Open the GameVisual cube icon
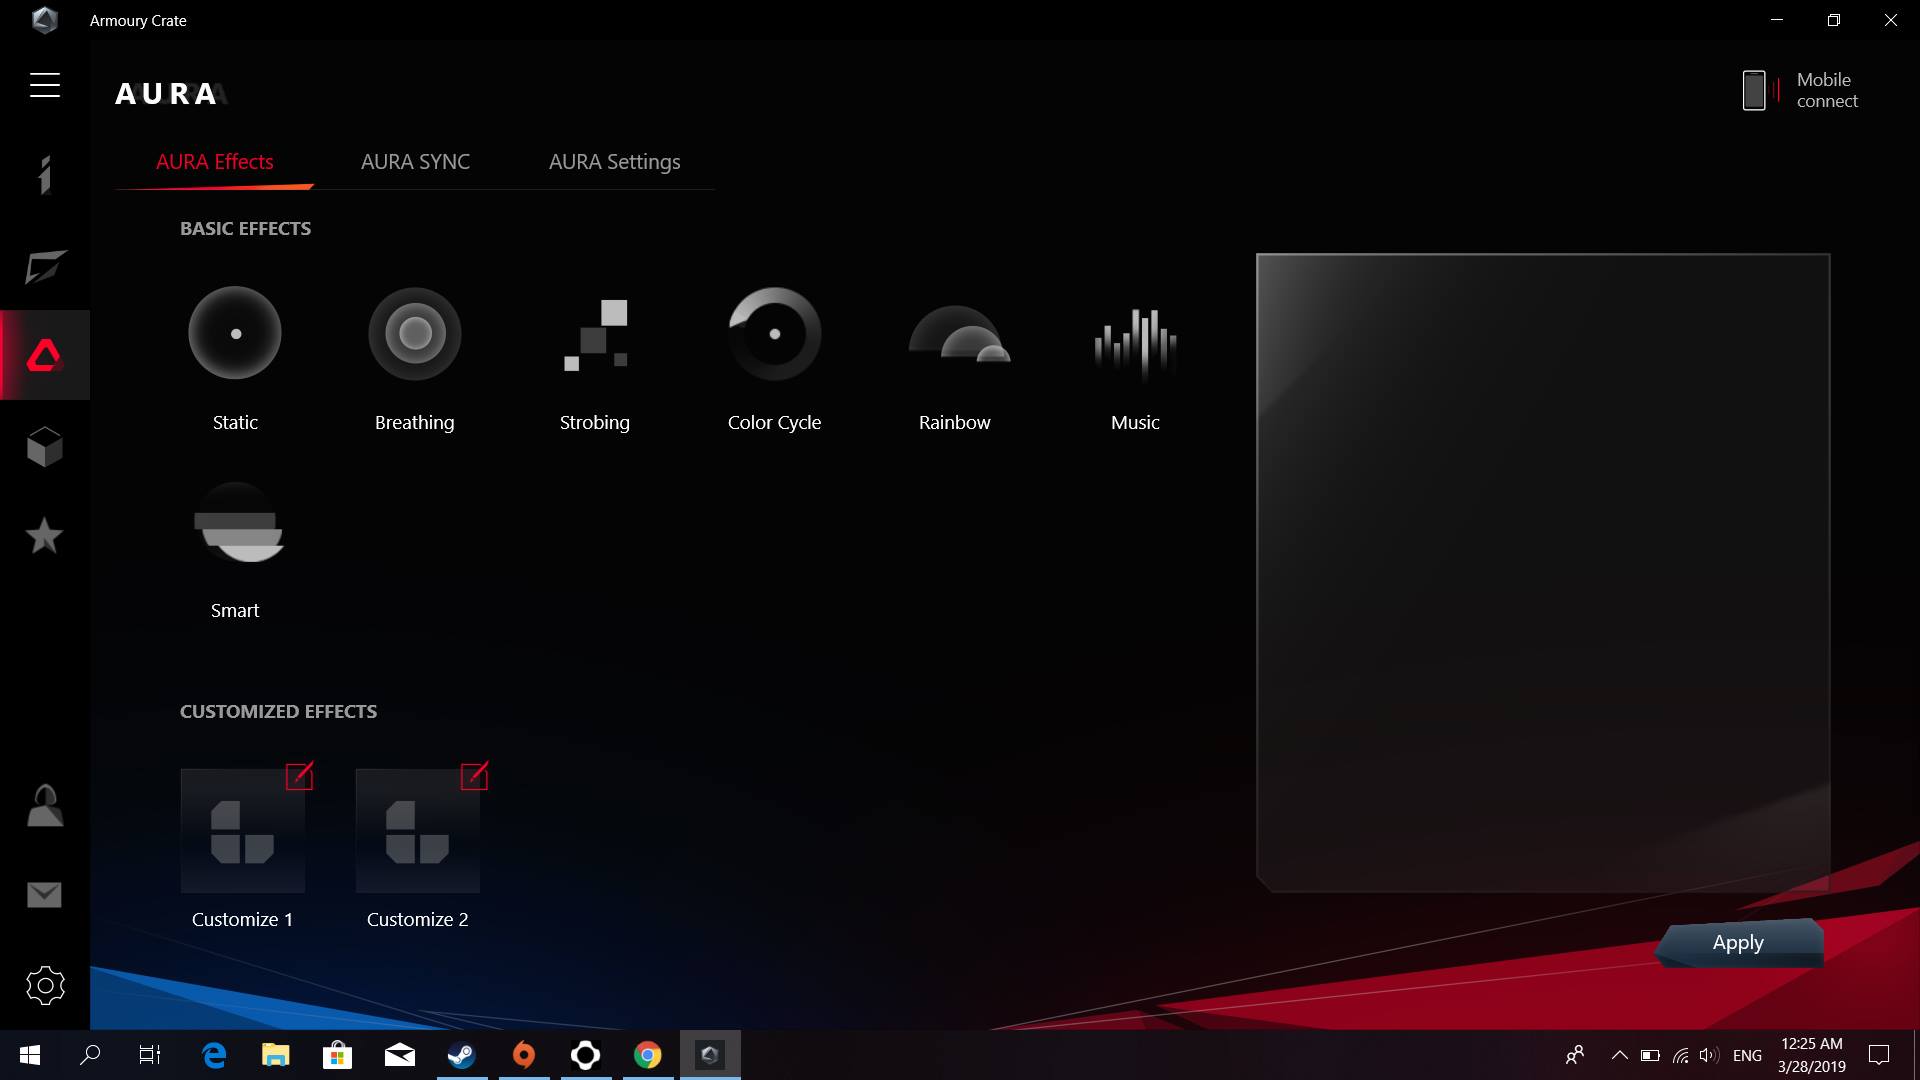1920x1080 pixels. click(45, 447)
